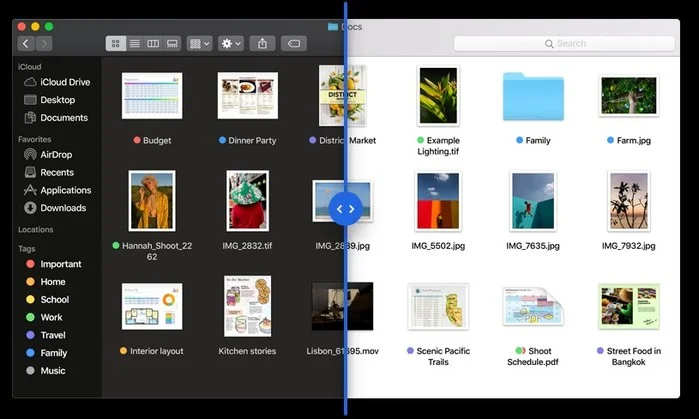
Task: Select the Kitchen stories document
Action: point(247,306)
